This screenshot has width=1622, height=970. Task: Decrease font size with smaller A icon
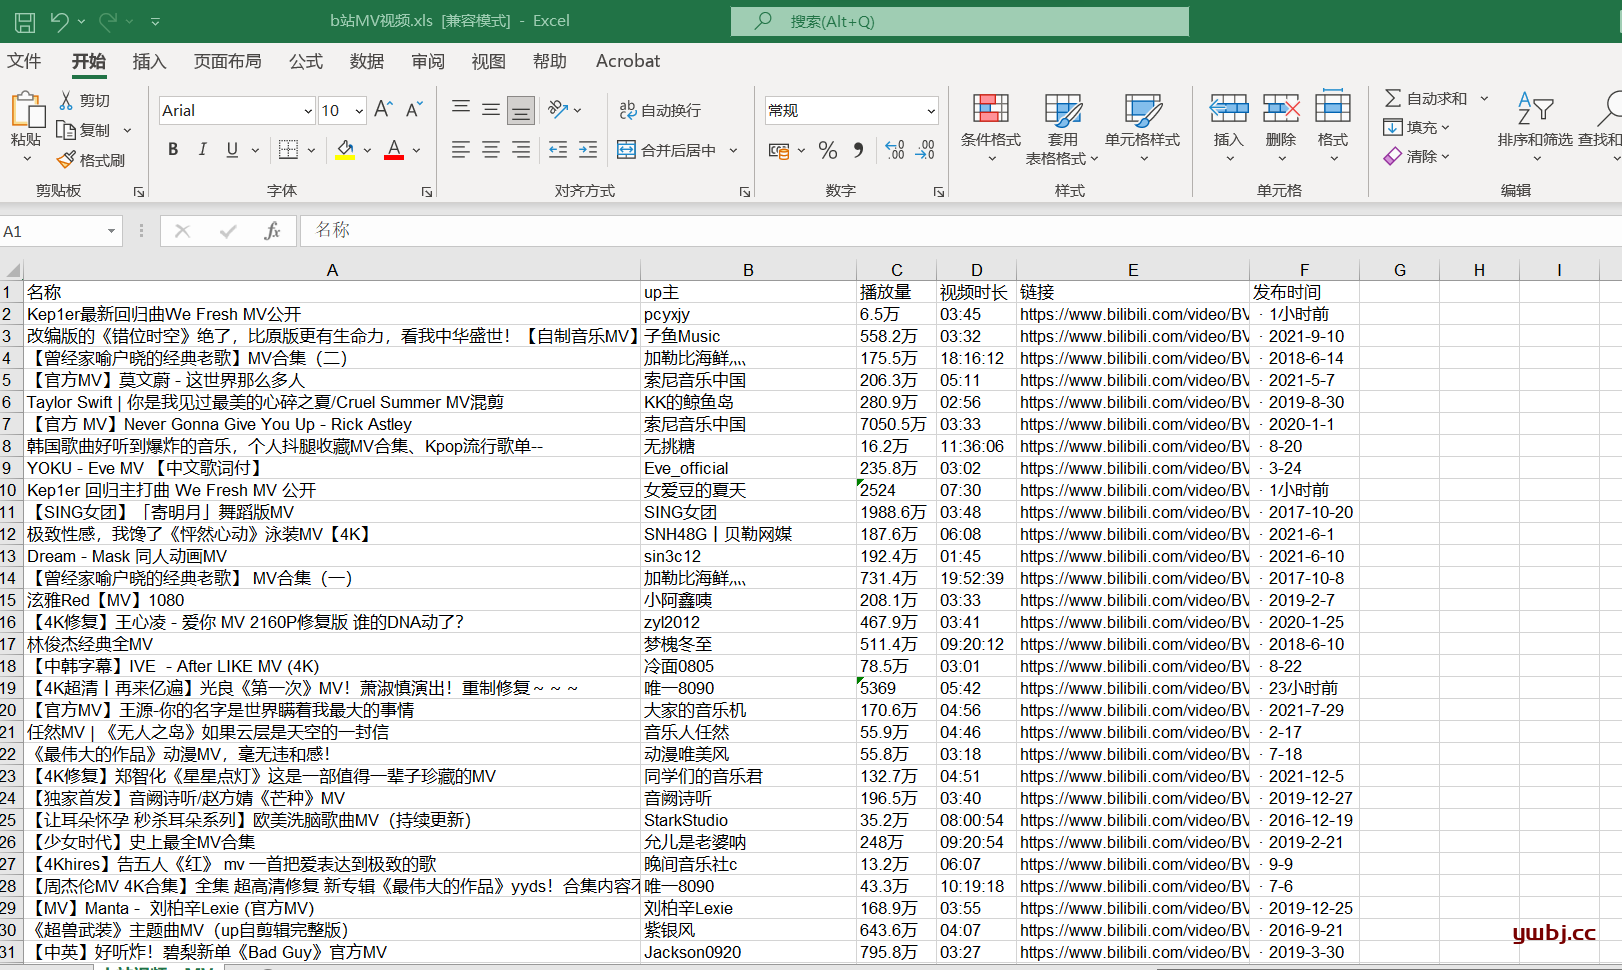click(414, 110)
